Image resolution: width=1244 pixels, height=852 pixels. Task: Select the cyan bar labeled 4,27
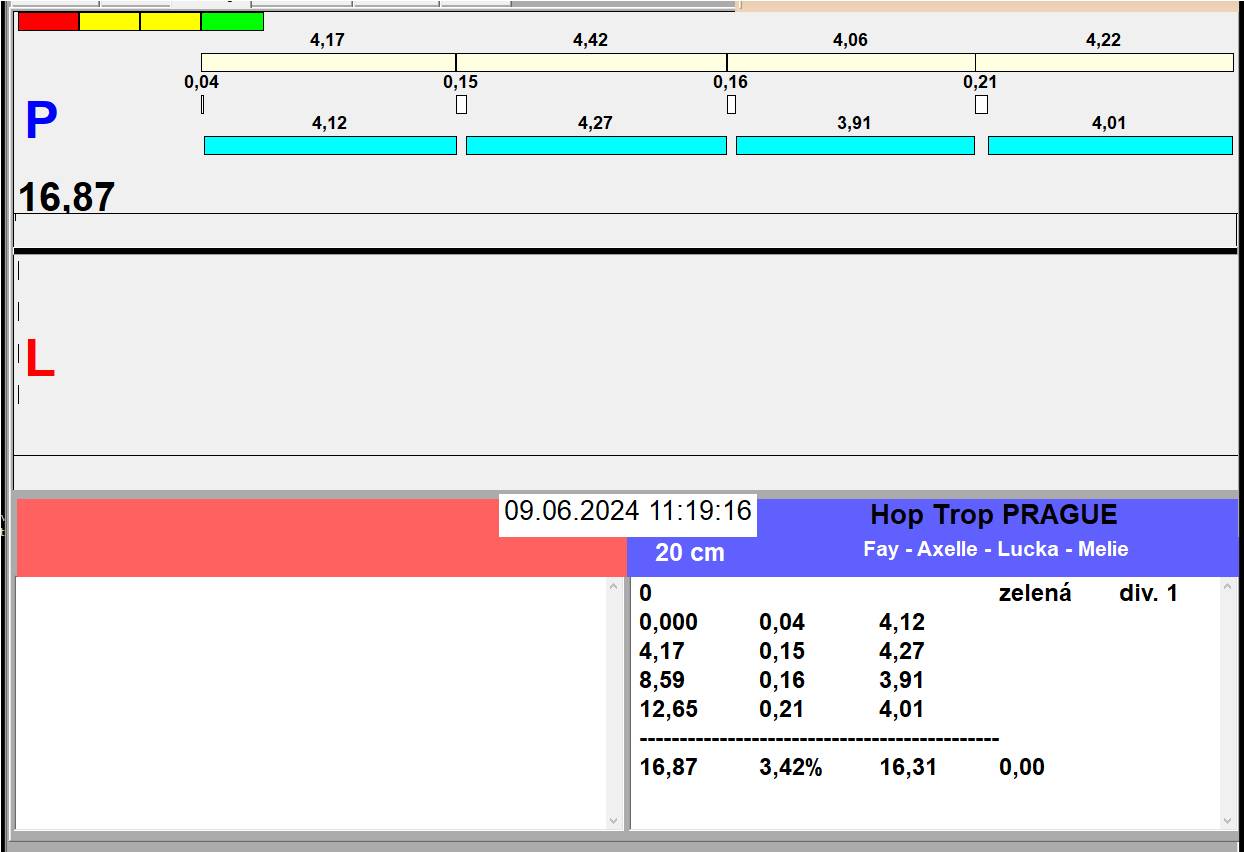tap(596, 146)
